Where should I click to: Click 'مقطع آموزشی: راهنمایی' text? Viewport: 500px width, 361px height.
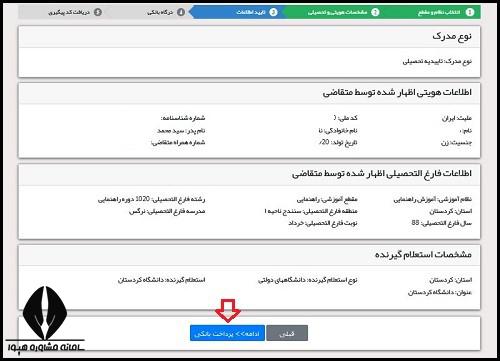point(327,199)
